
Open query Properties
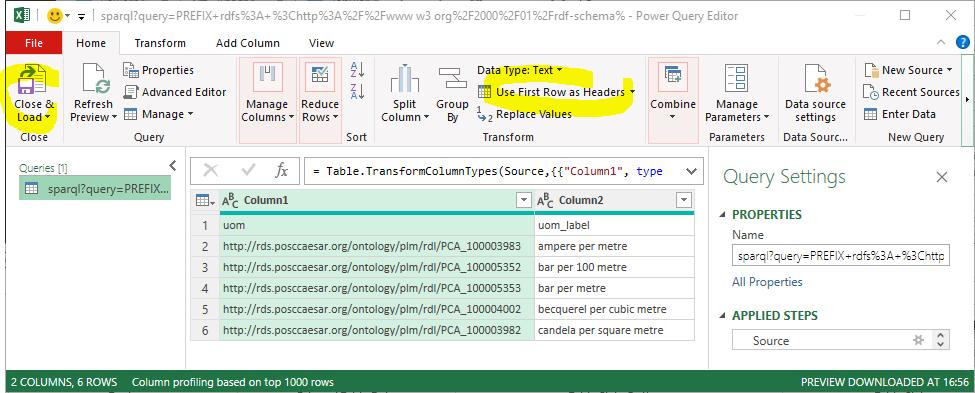pyautogui.click(x=159, y=70)
